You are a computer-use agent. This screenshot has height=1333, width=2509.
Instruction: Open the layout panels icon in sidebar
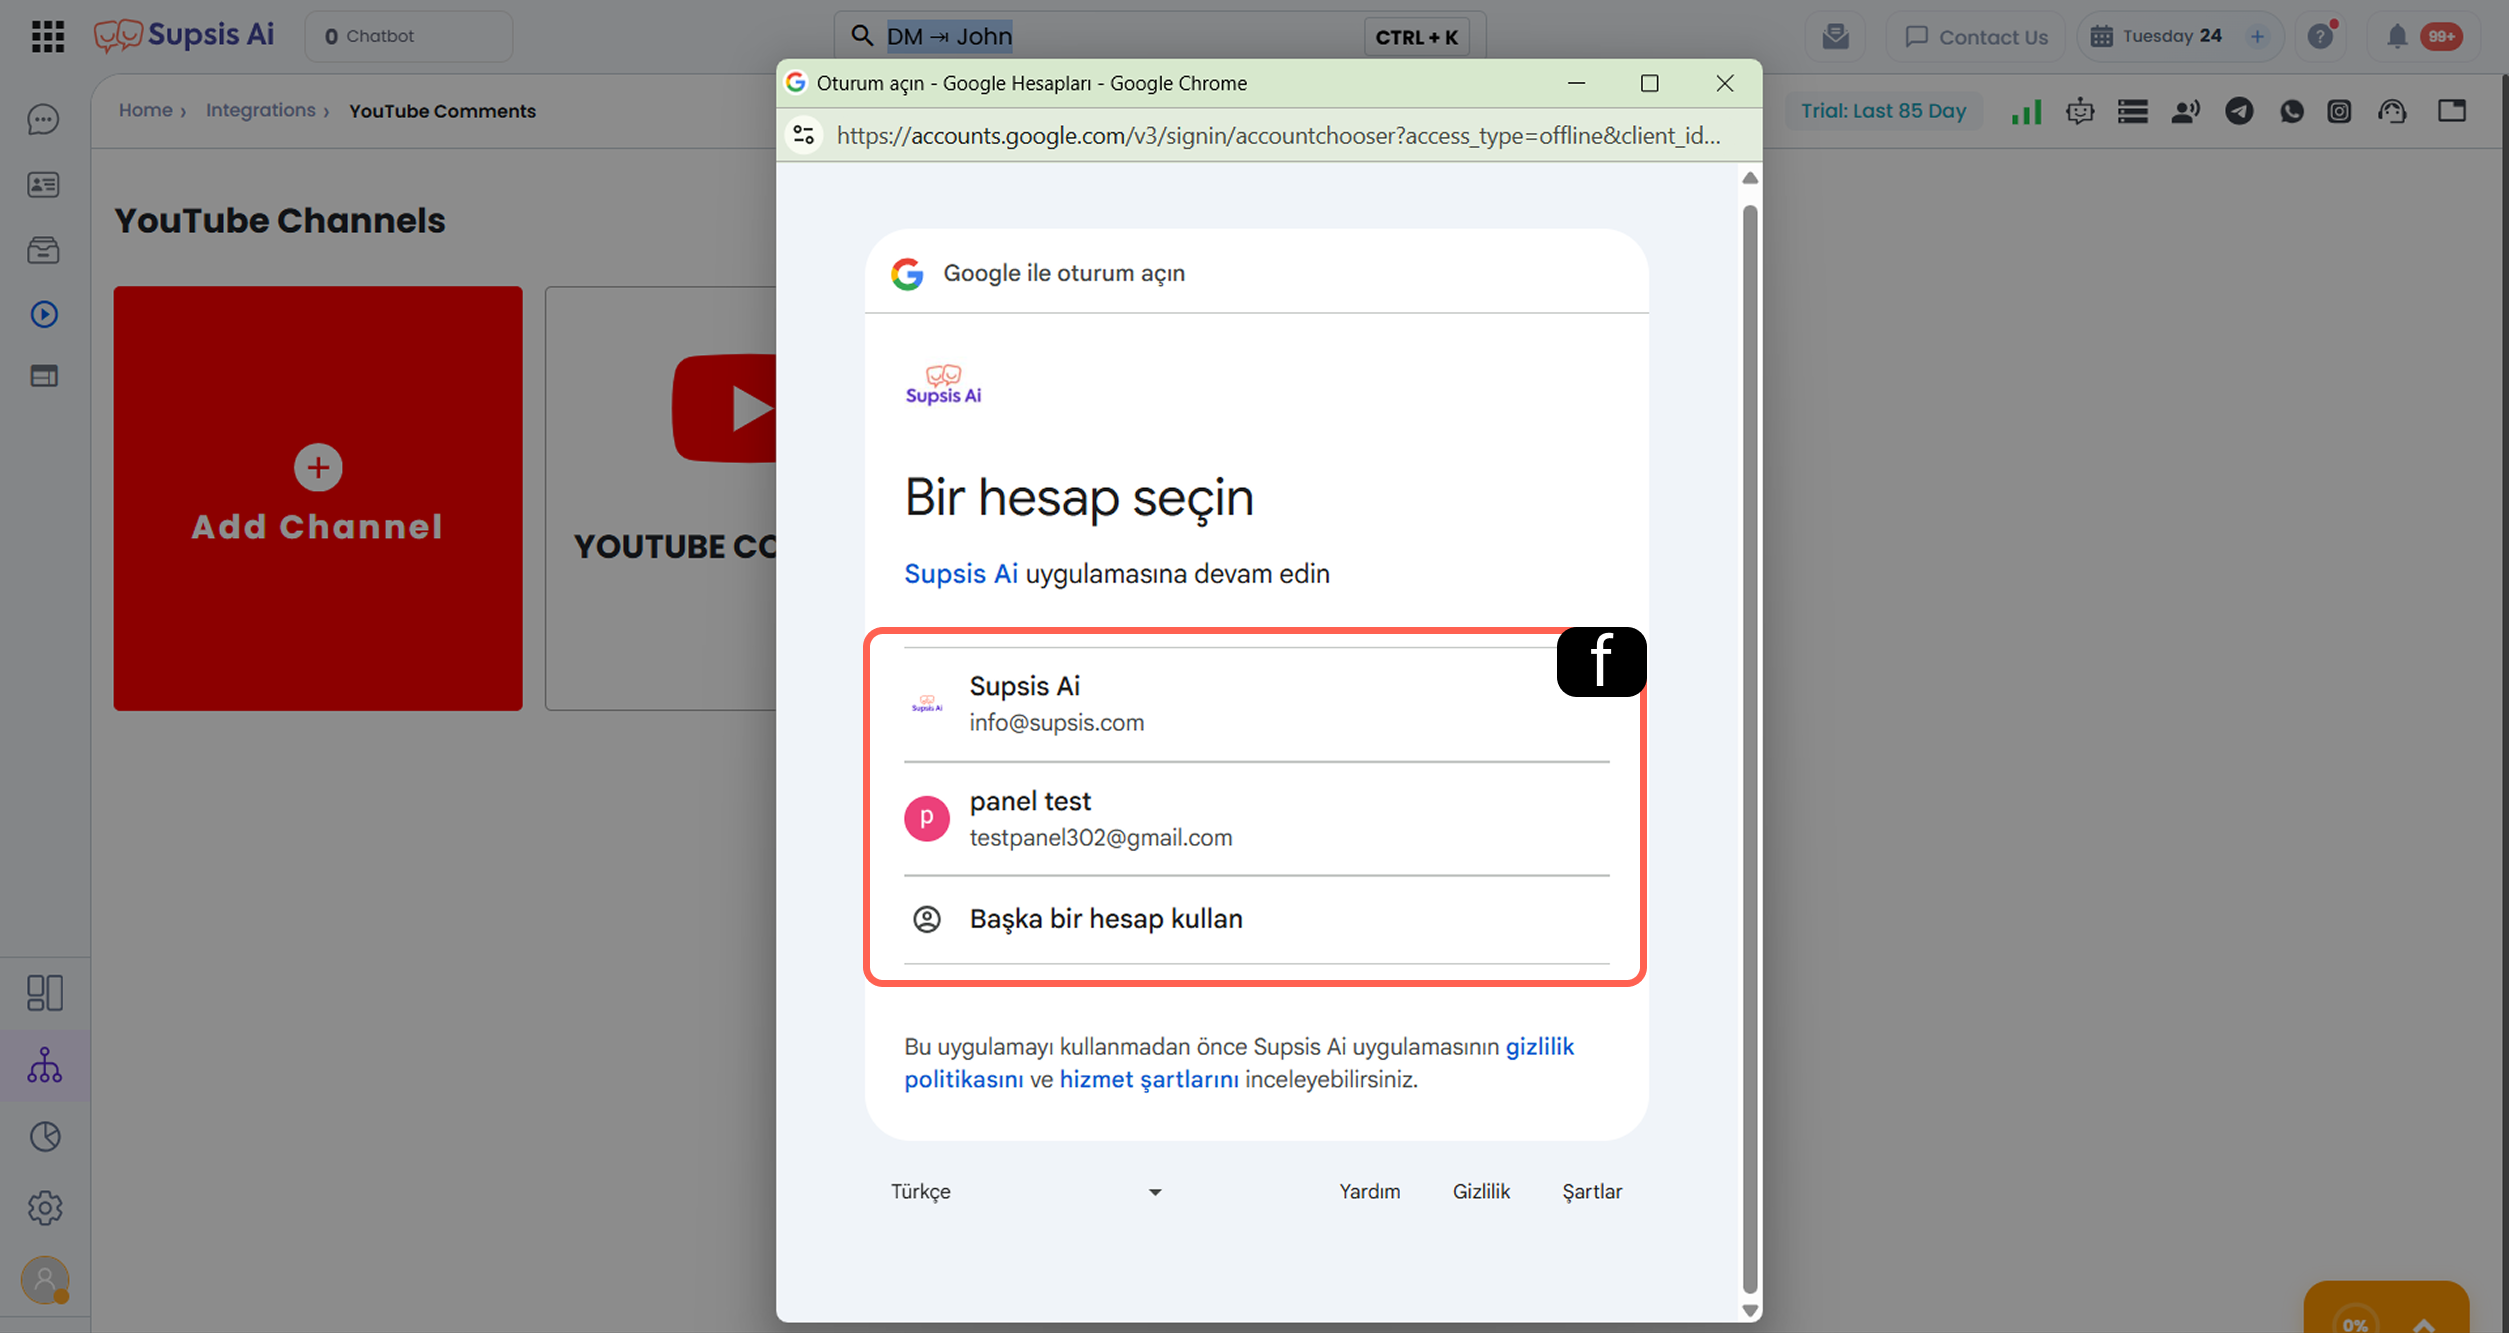(x=45, y=993)
